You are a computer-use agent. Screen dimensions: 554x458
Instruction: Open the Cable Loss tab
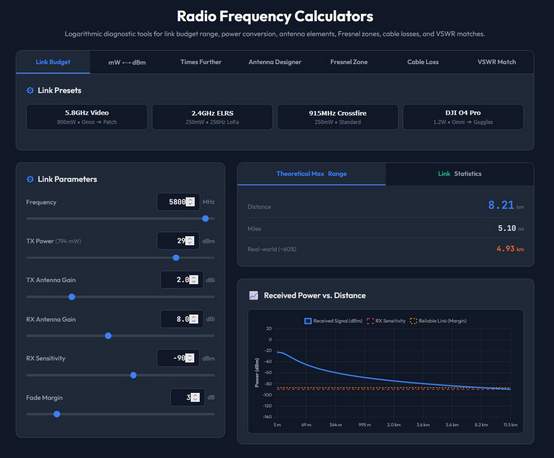pyautogui.click(x=423, y=62)
